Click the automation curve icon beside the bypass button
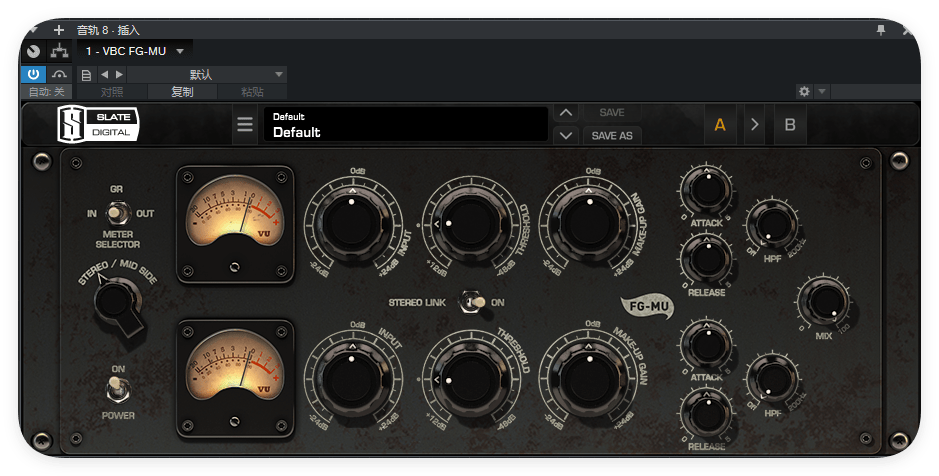 click(x=59, y=74)
